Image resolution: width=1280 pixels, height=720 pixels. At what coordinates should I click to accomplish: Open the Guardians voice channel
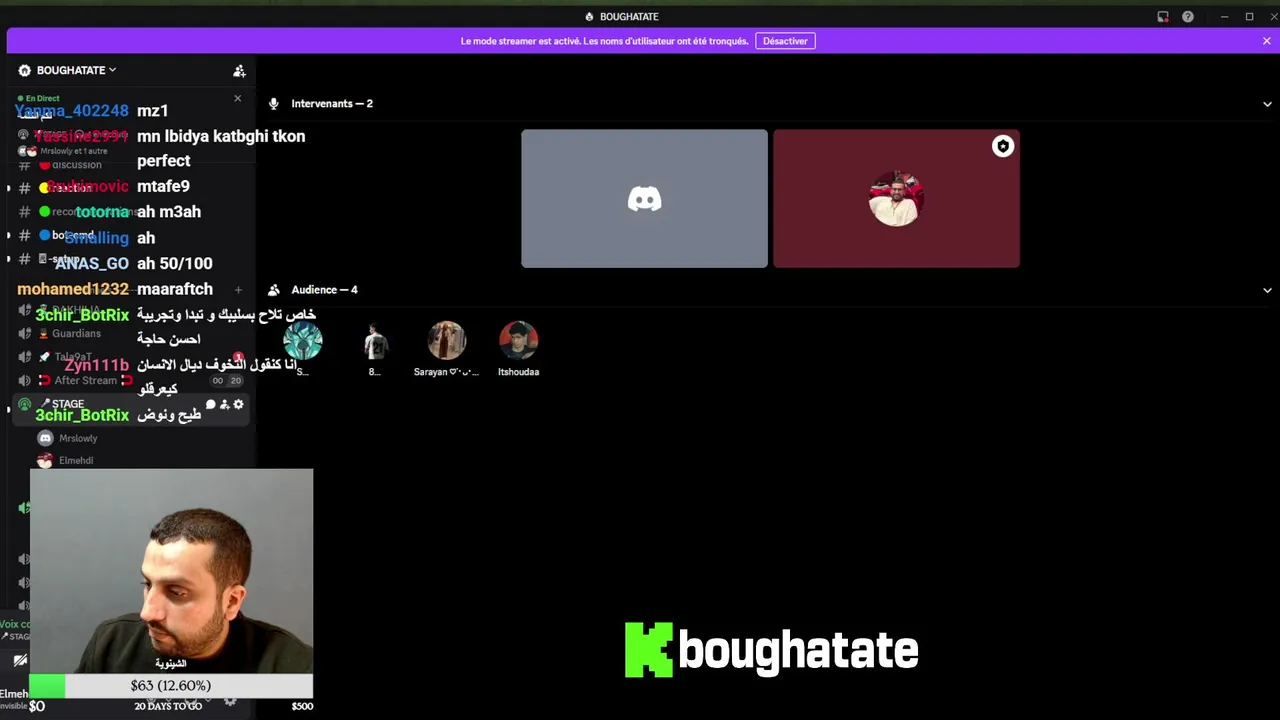click(x=130, y=333)
